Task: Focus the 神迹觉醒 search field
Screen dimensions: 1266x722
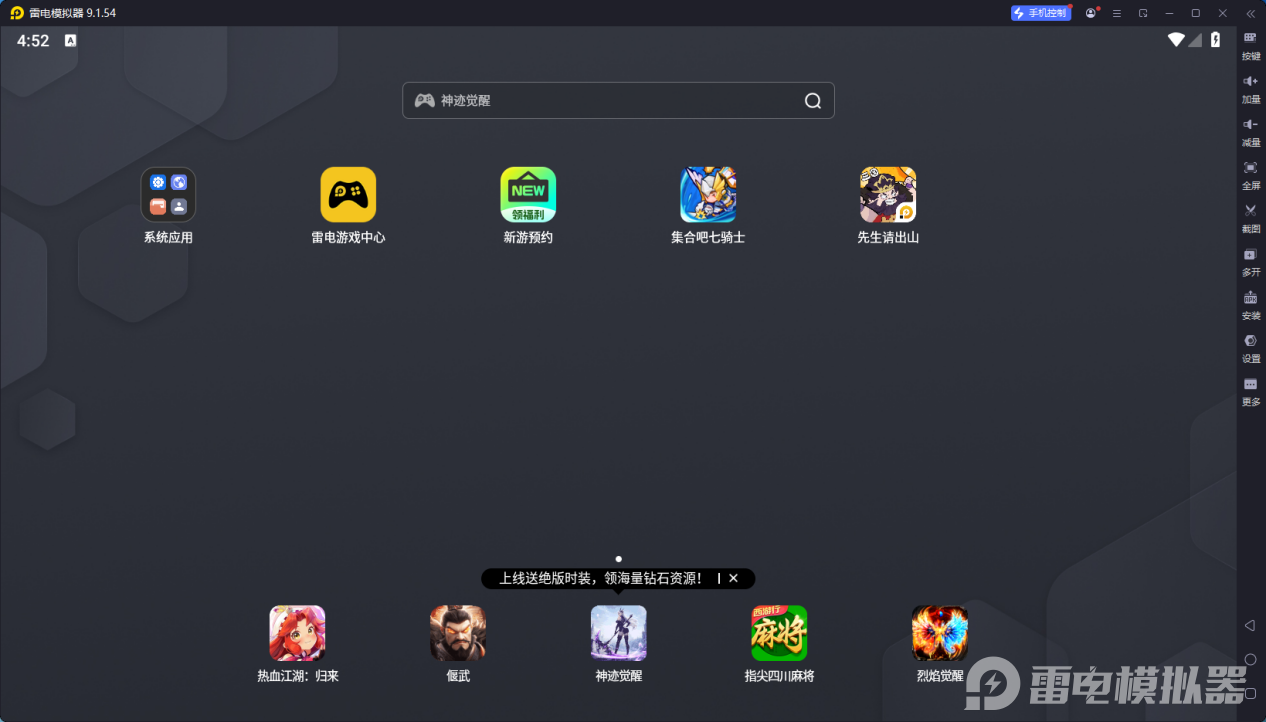Action: coord(618,101)
